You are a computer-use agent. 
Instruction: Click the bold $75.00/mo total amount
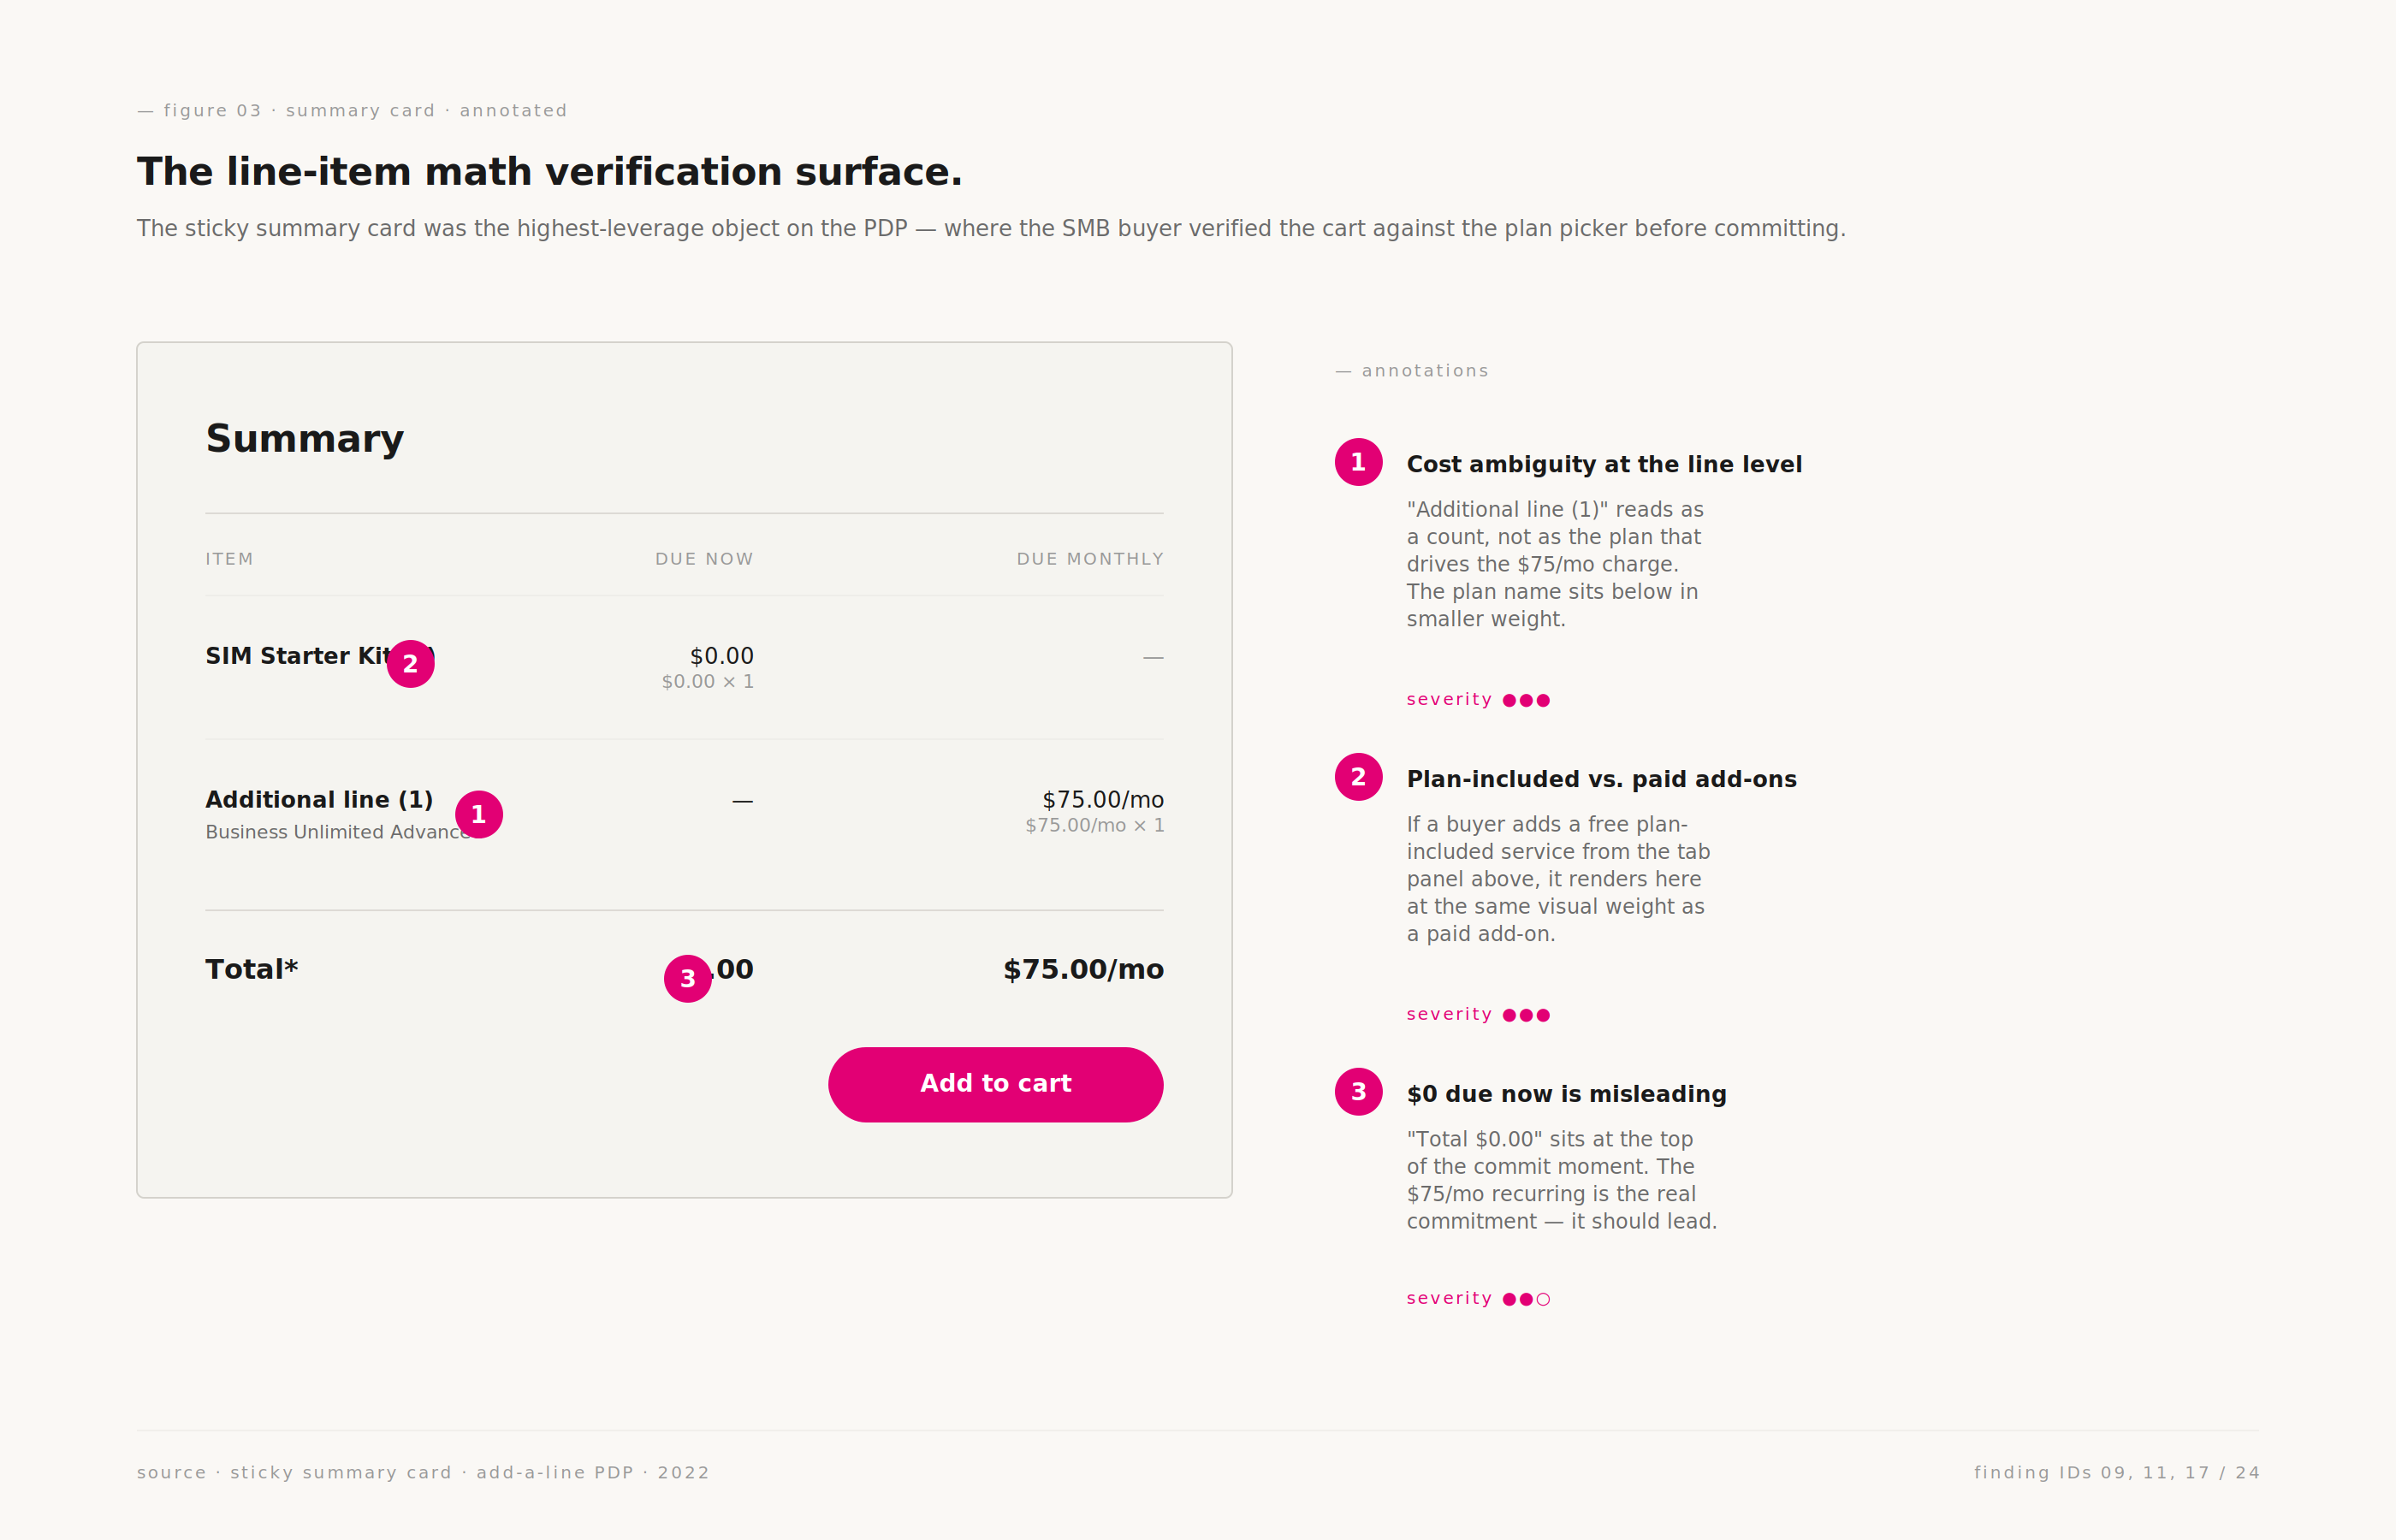click(1083, 970)
